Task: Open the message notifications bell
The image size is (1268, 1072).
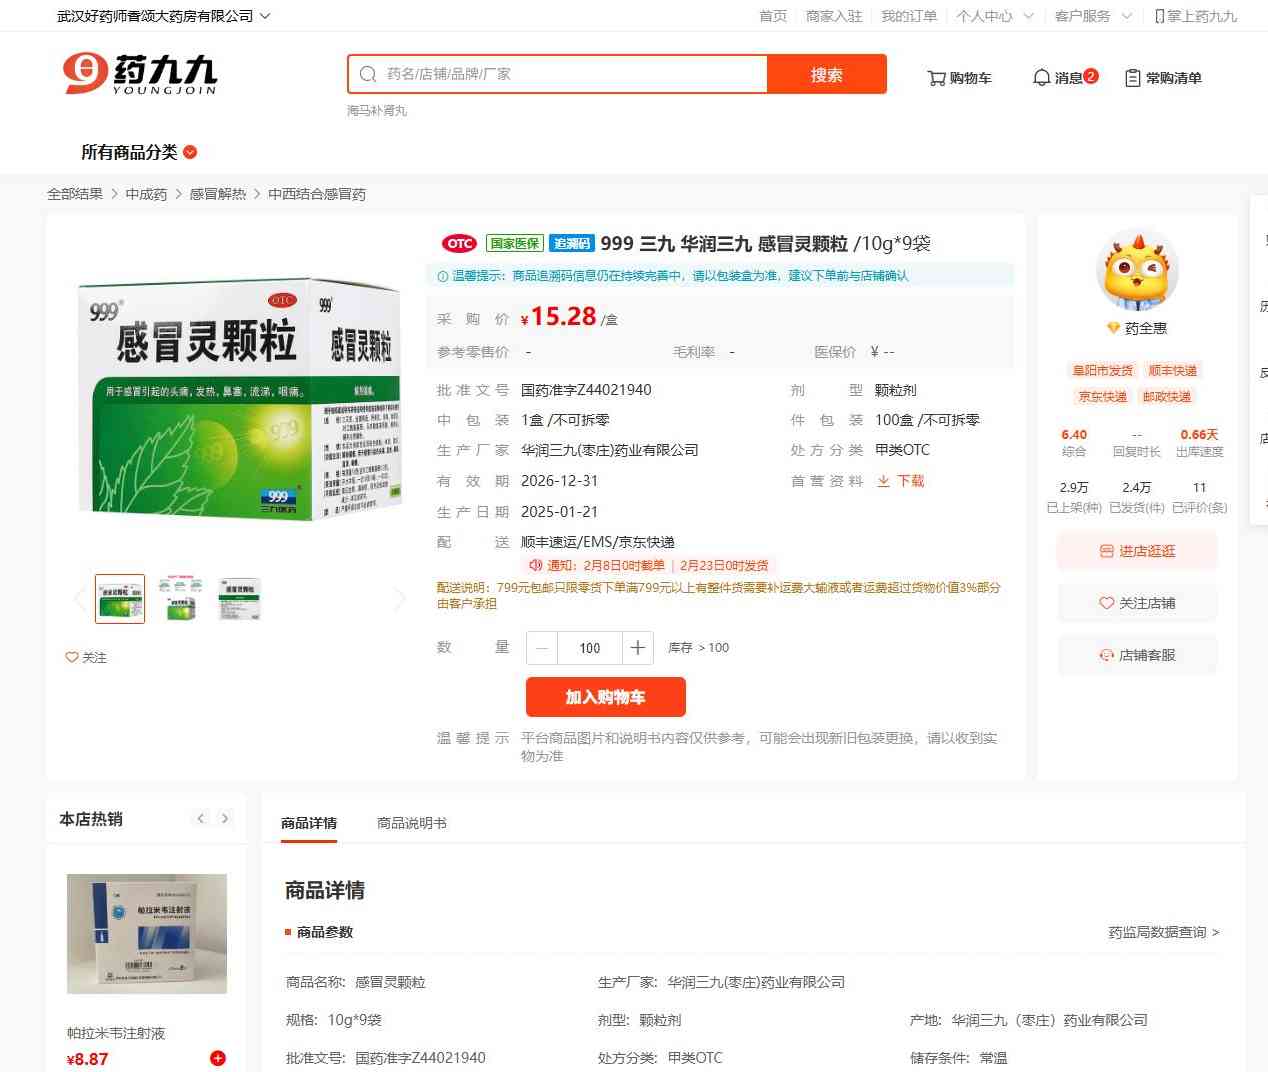Action: click(1064, 77)
